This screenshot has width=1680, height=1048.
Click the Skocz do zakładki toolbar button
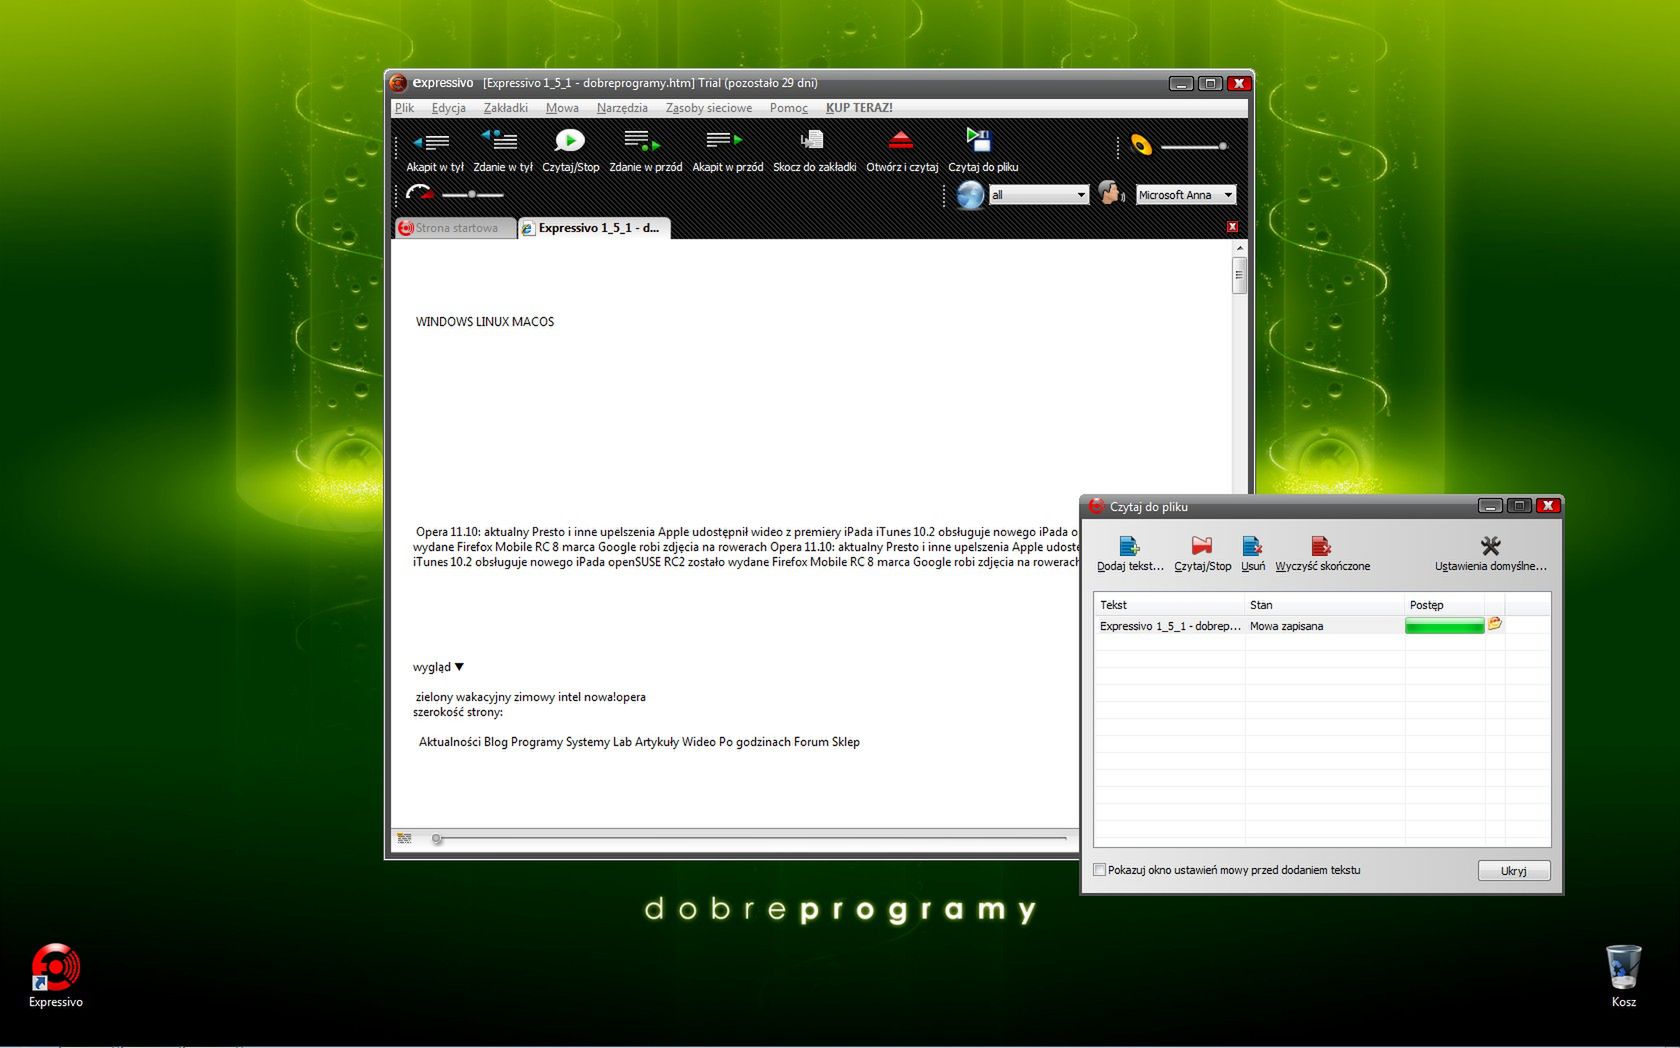pyautogui.click(x=814, y=151)
